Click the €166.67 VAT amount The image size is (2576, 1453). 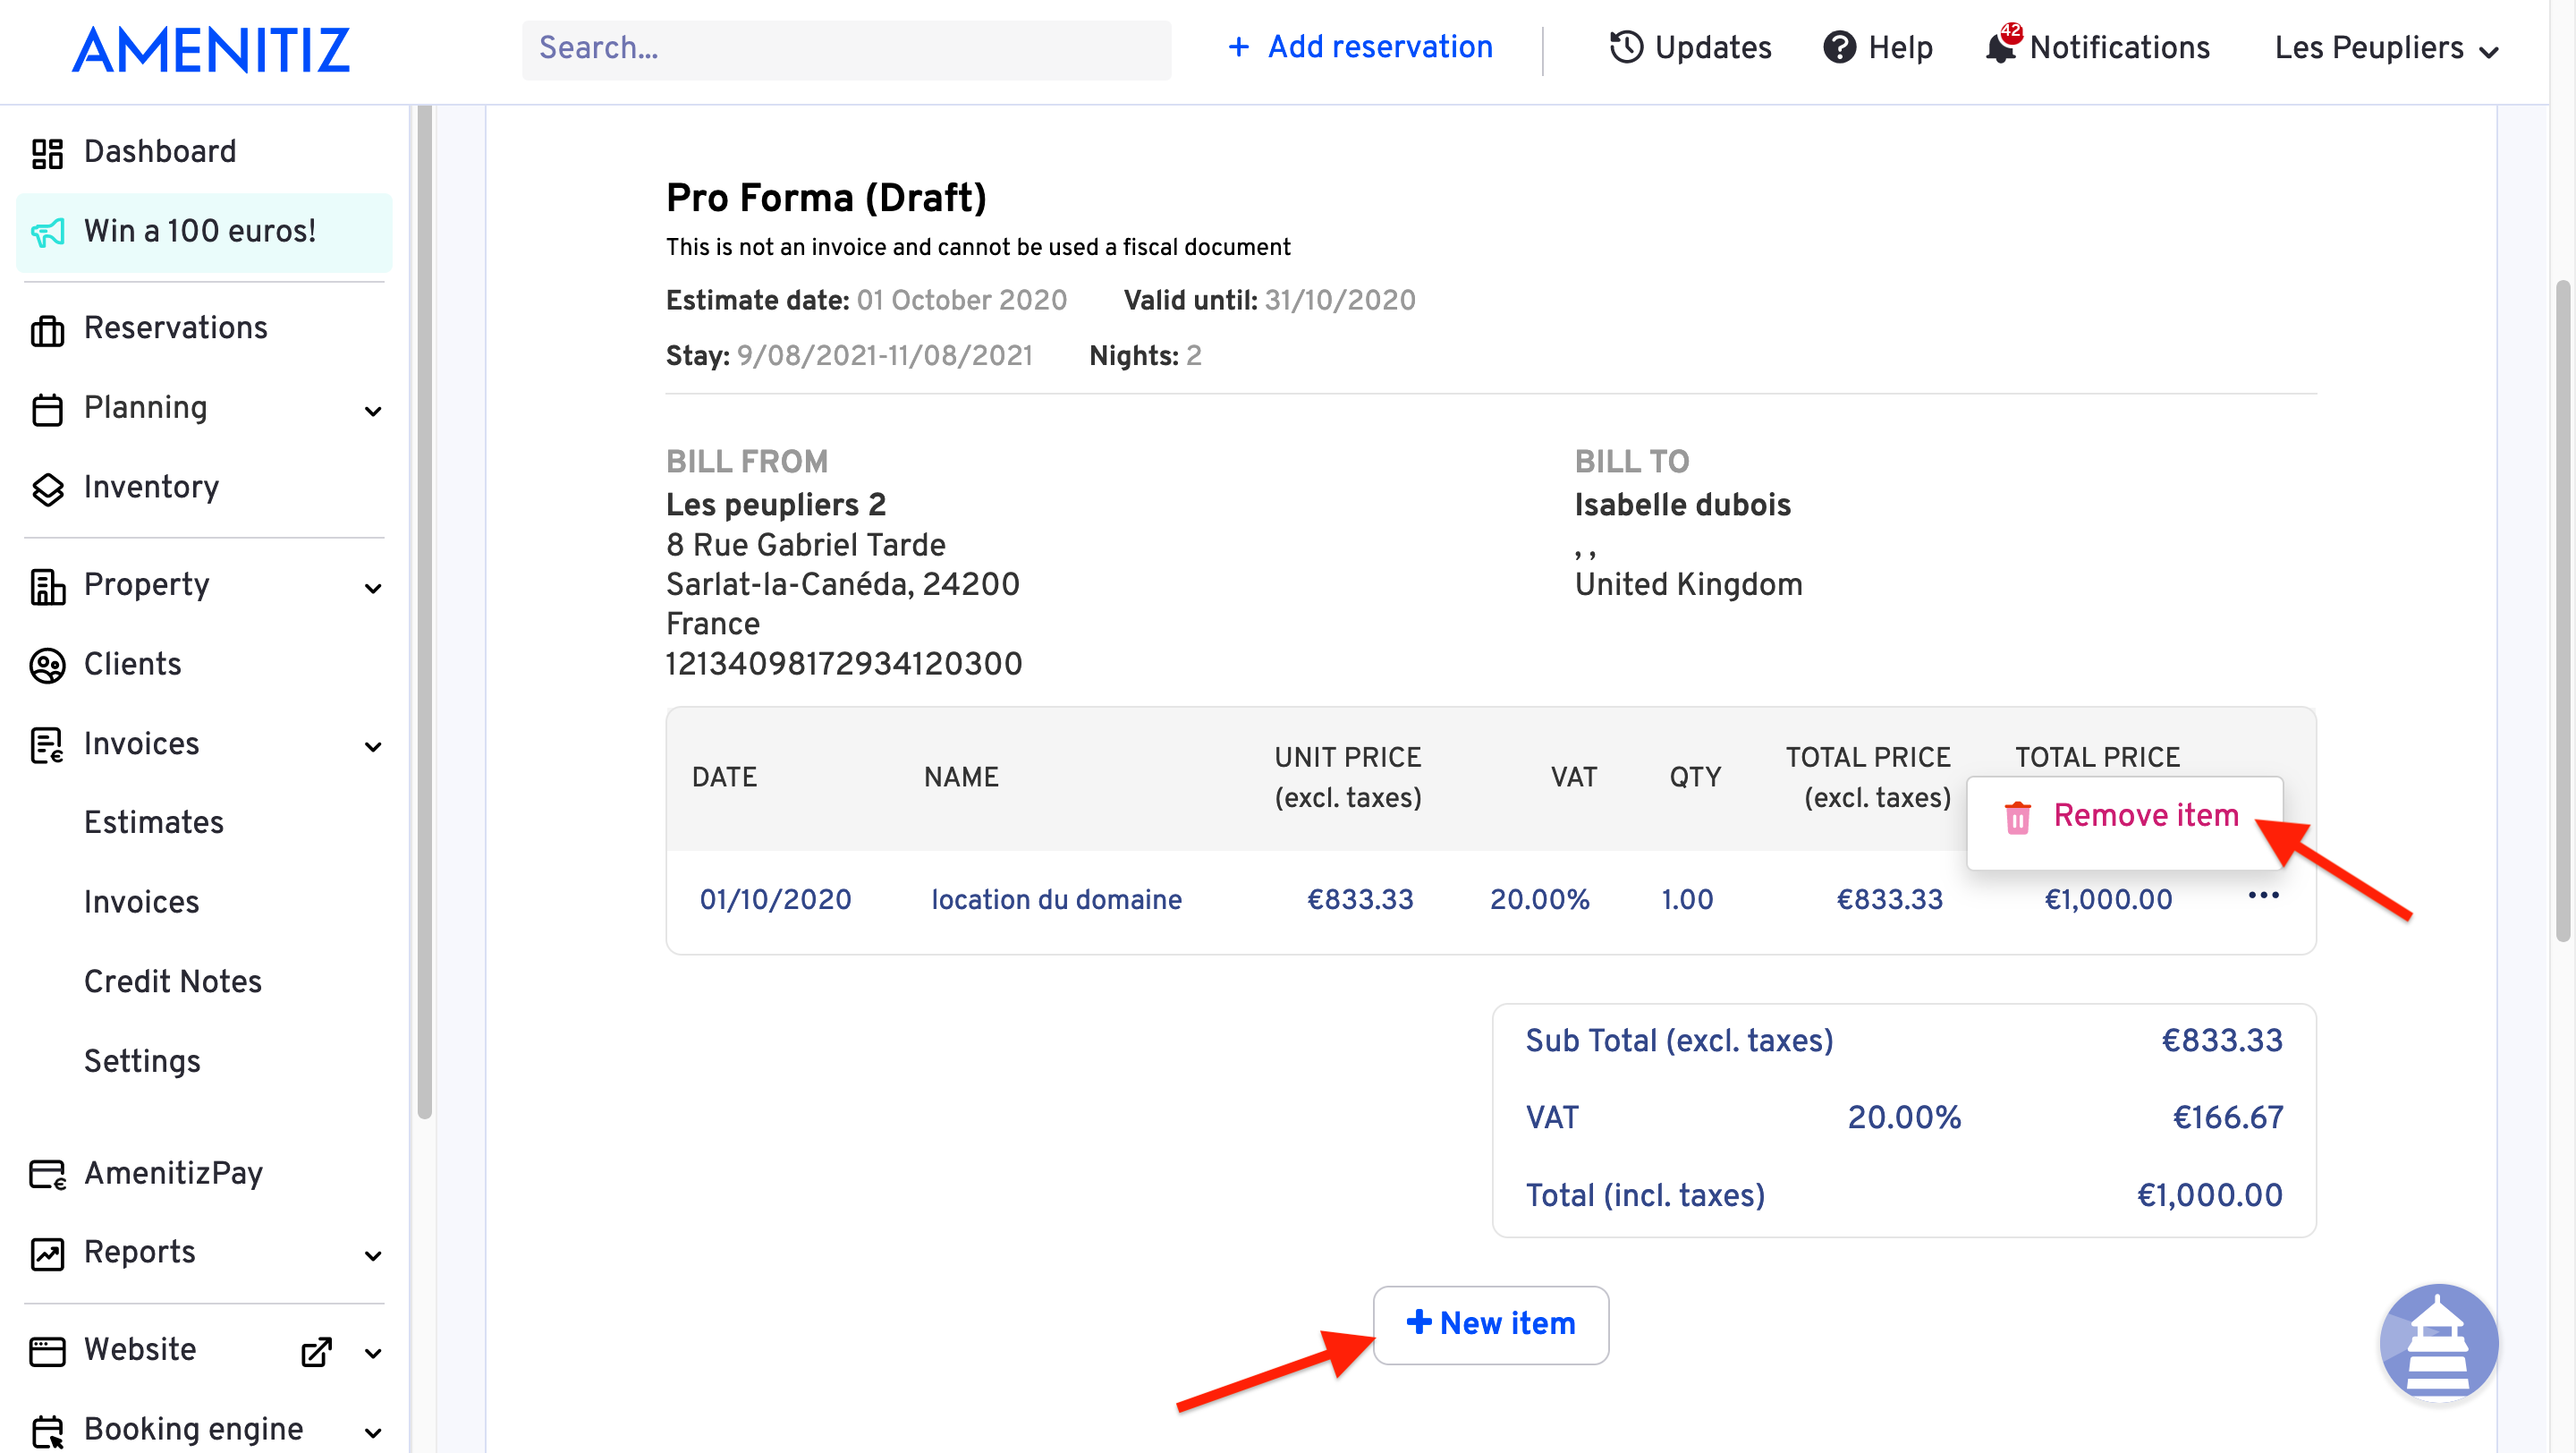pyautogui.click(x=2228, y=1118)
